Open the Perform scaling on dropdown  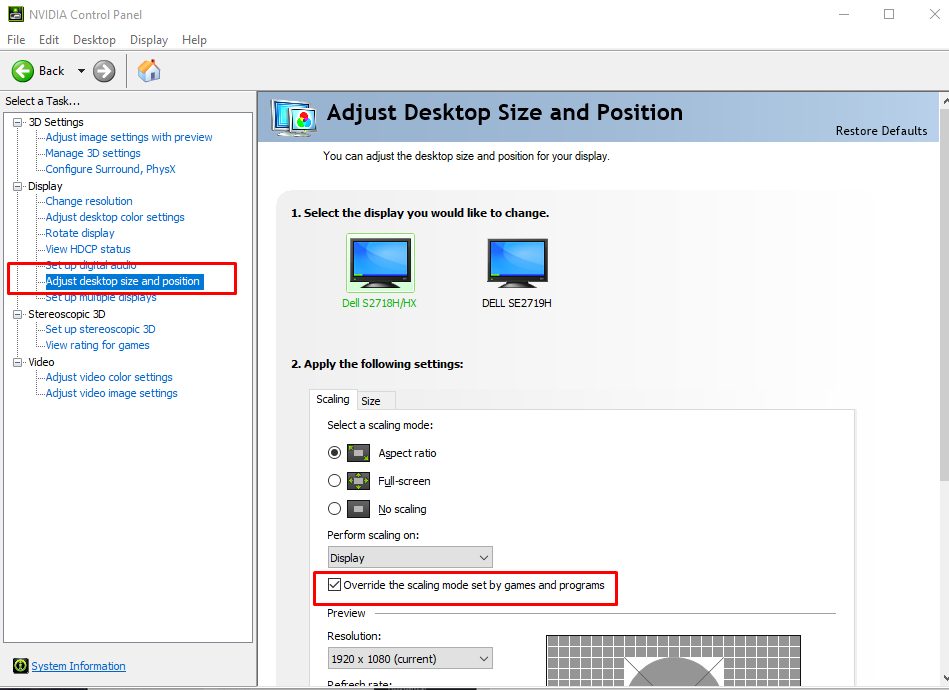tap(410, 558)
